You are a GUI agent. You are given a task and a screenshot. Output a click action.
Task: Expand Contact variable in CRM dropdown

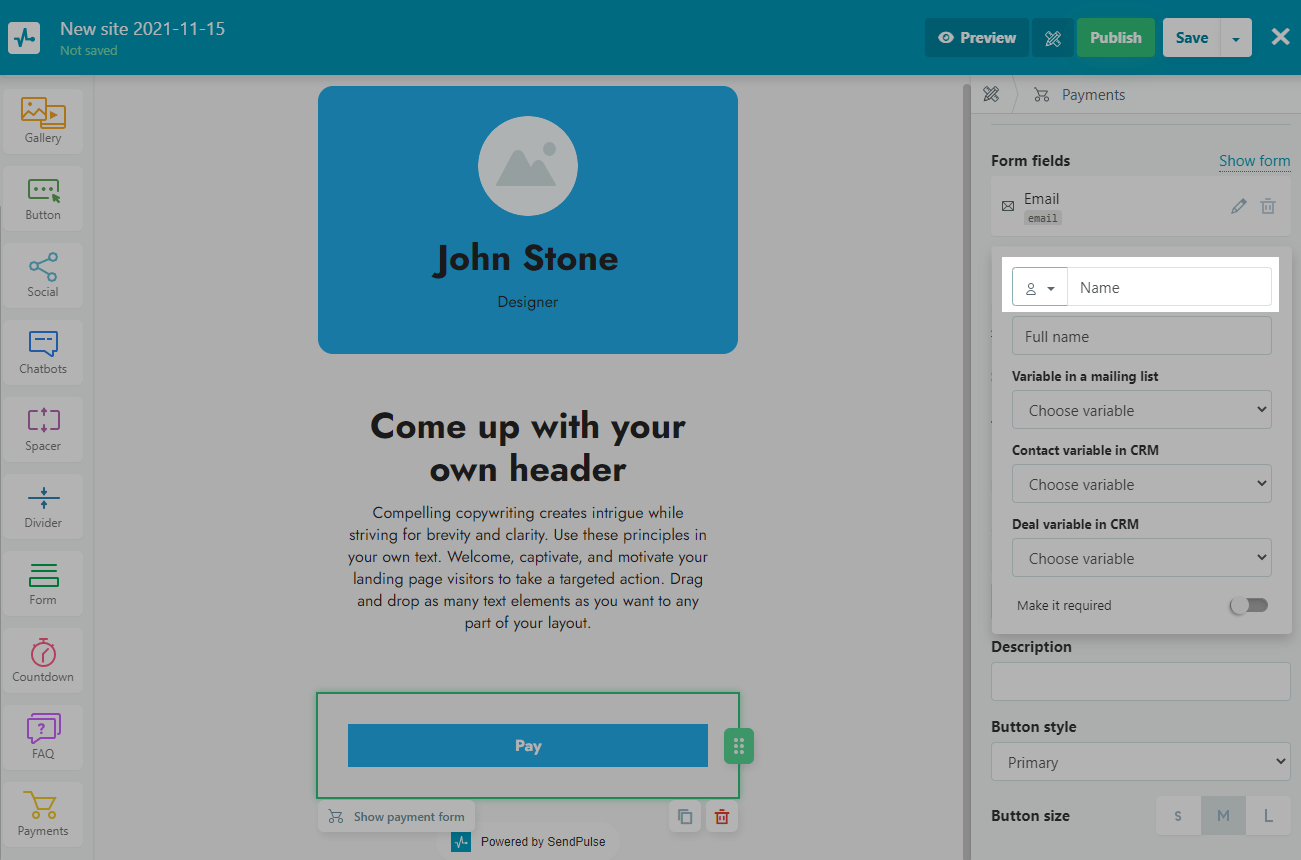[1141, 484]
